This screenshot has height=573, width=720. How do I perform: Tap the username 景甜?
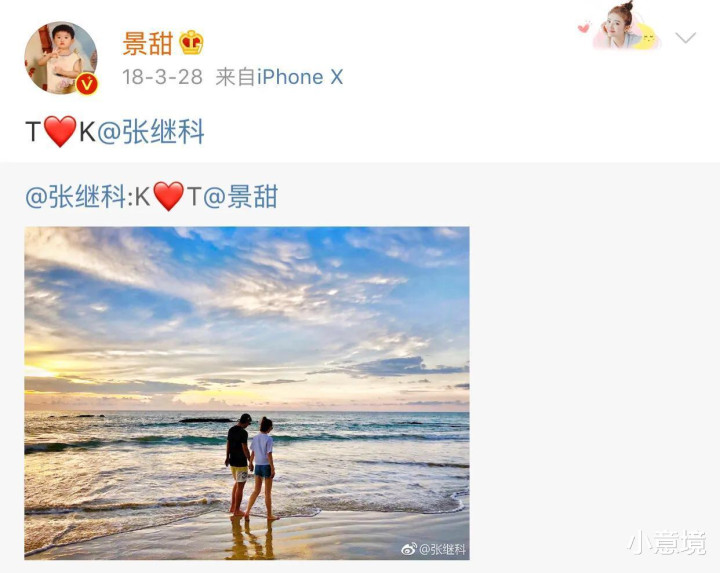(147, 44)
